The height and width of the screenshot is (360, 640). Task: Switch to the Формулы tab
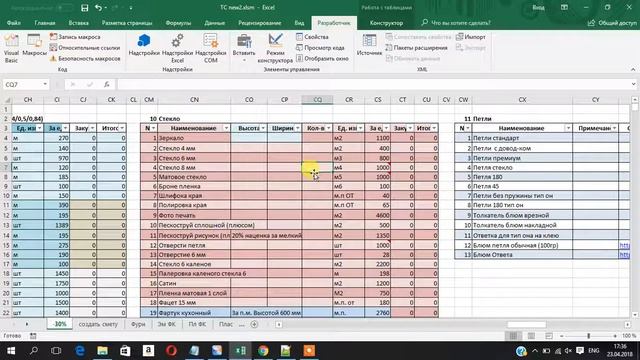[178, 23]
